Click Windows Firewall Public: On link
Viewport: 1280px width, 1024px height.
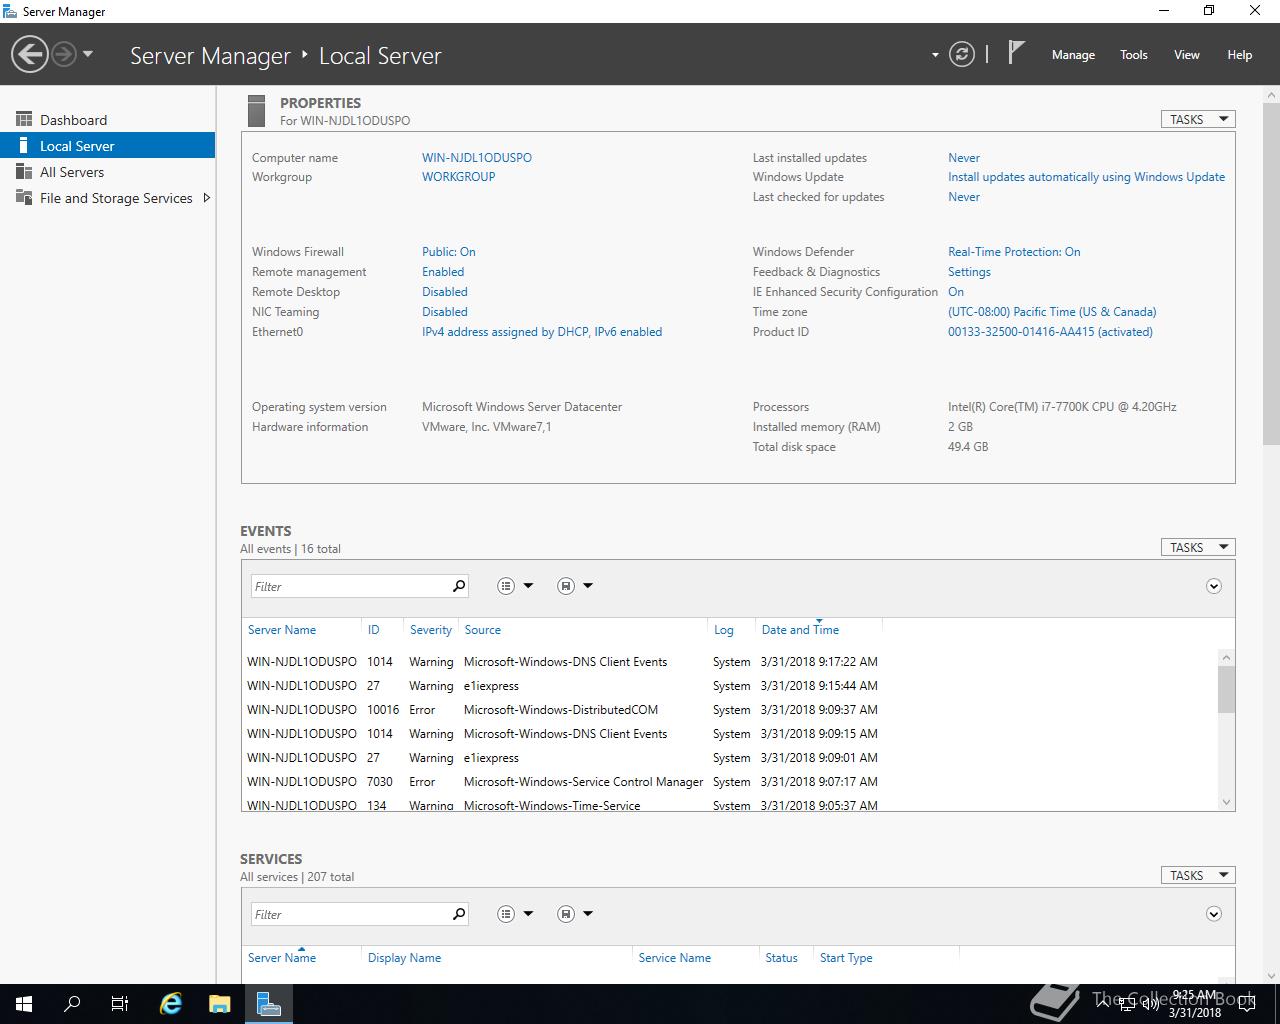(449, 252)
